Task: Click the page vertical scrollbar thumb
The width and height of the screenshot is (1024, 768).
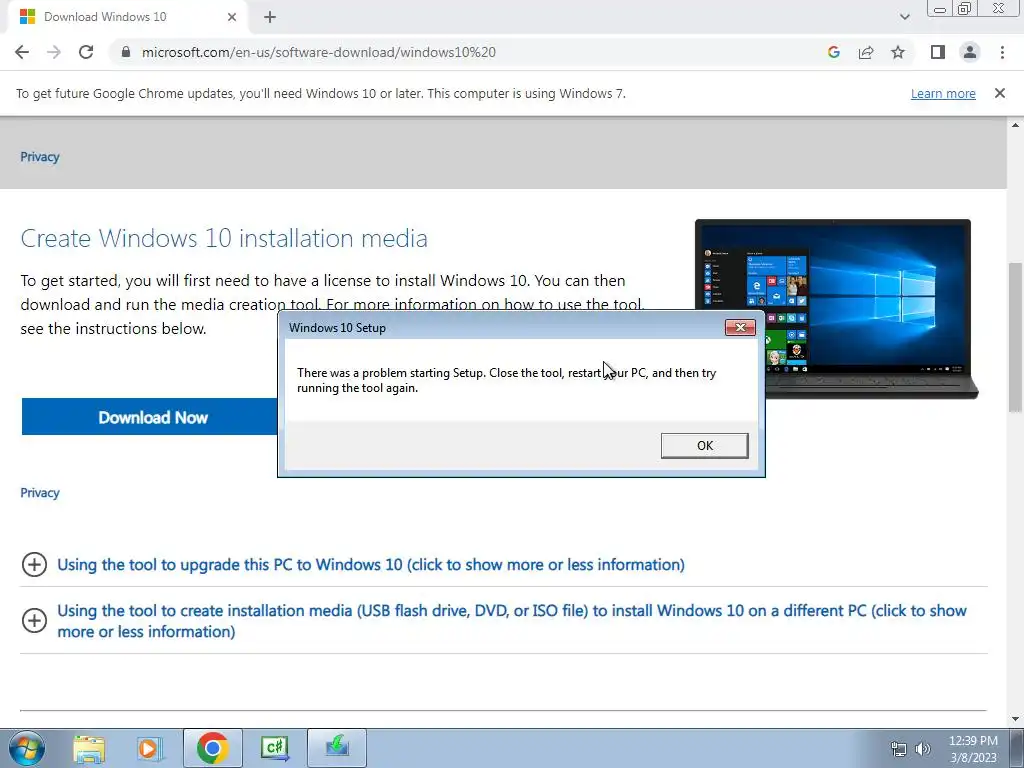Action: click(1014, 336)
